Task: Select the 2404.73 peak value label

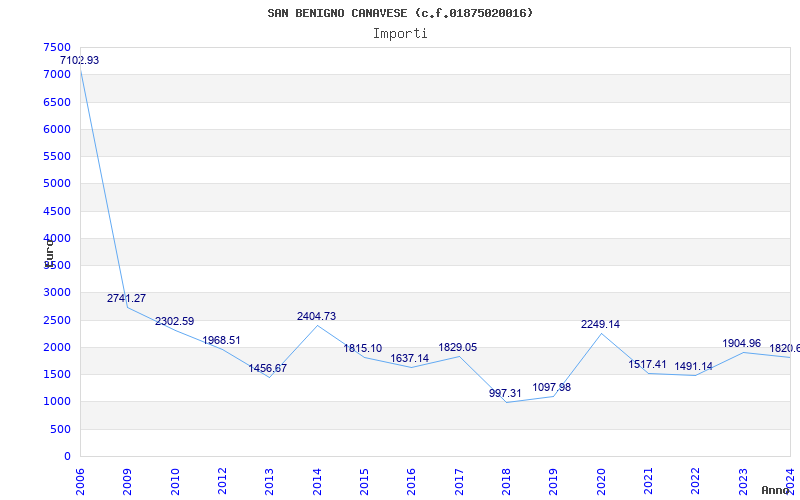Action: 316,317
